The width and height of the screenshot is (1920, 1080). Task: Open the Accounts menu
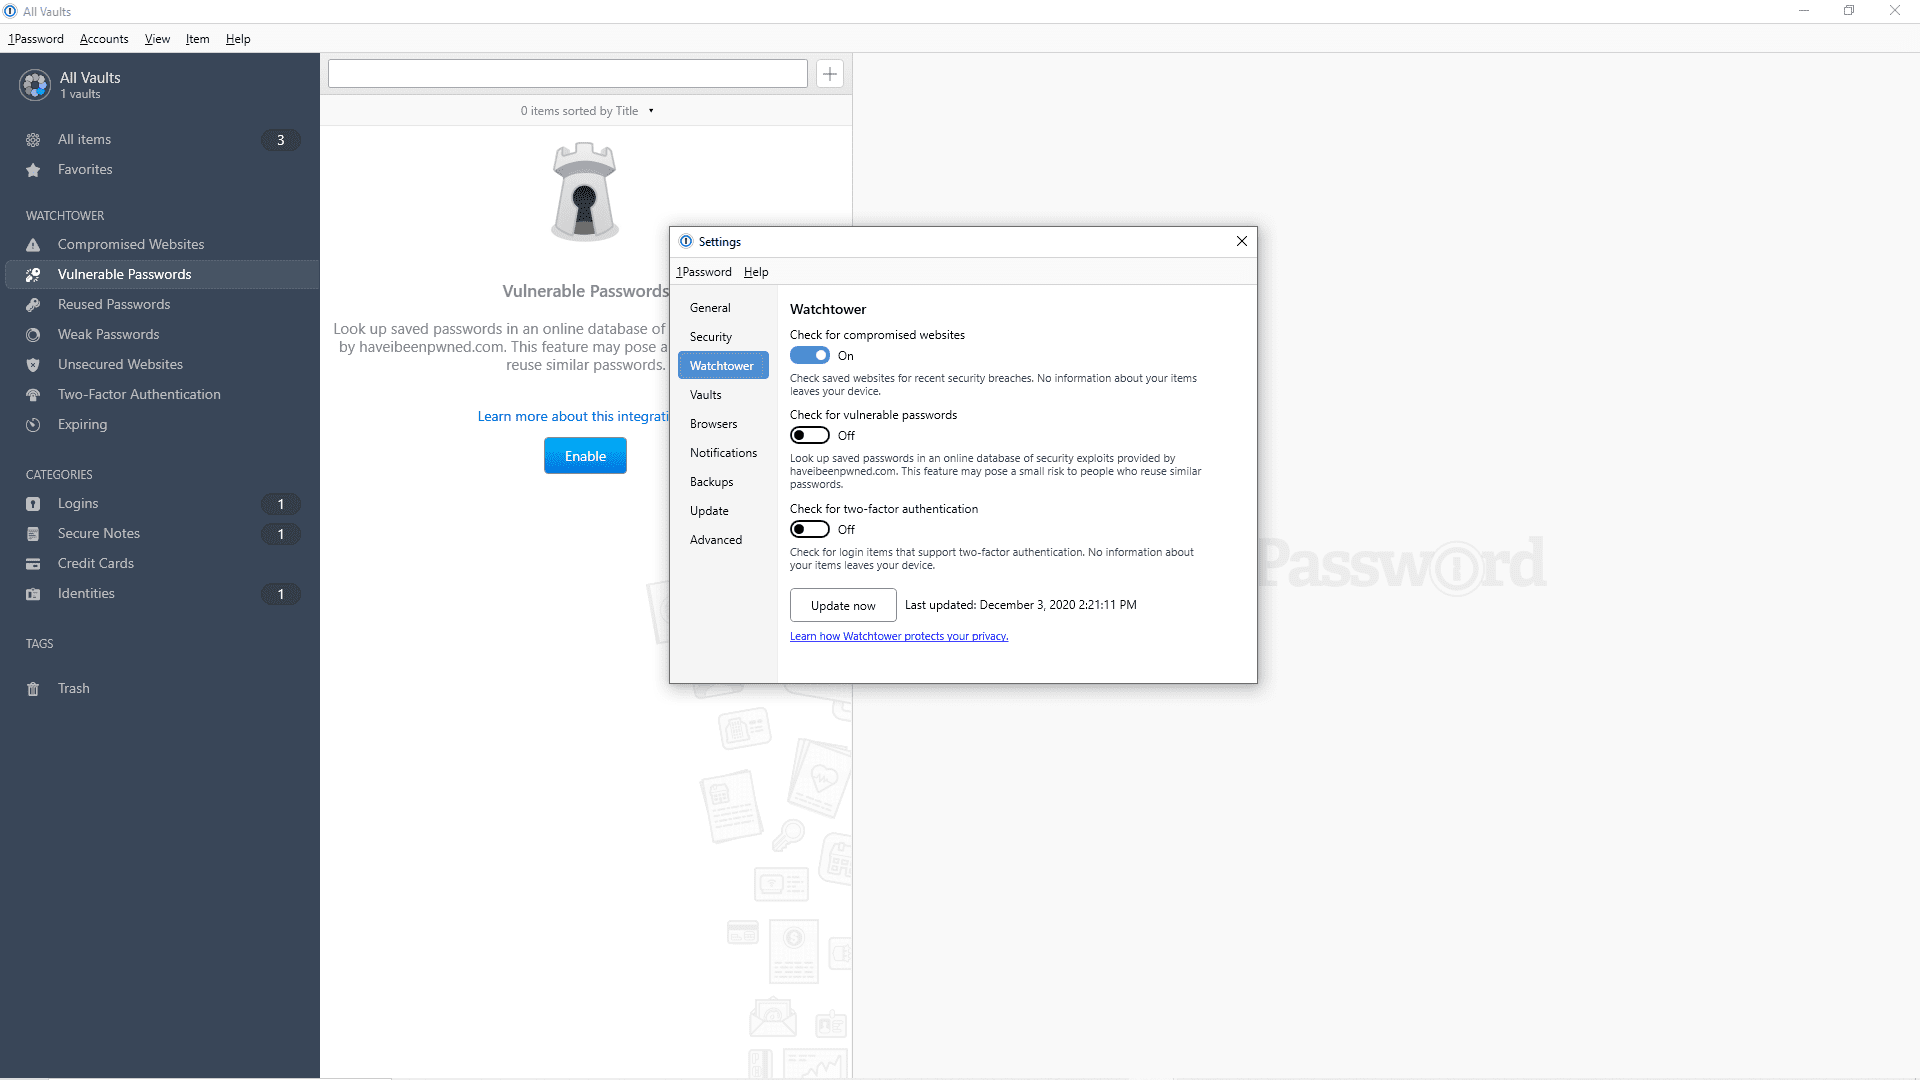tap(104, 39)
